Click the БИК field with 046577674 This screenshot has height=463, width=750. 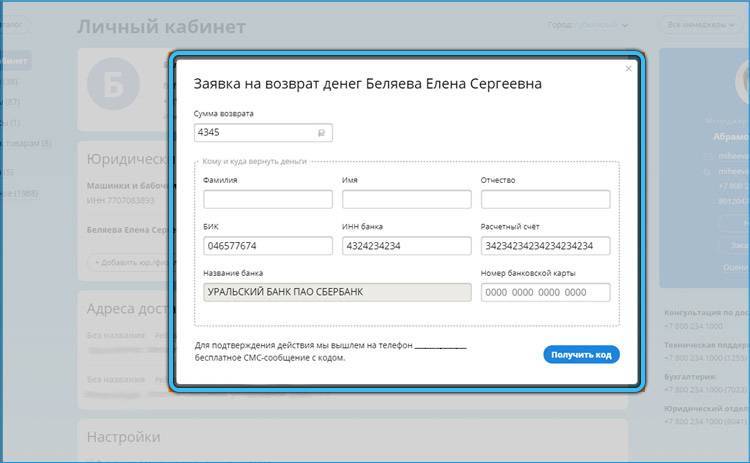268,246
